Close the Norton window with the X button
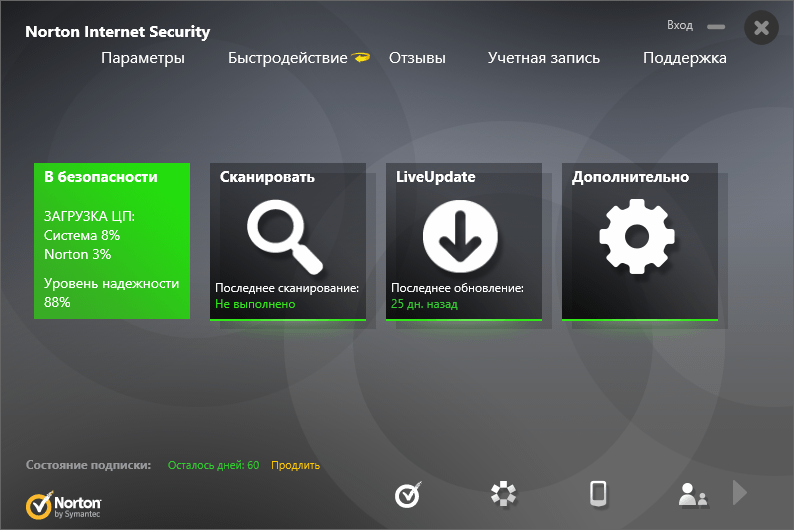Screen dimensions: 794x530 click(x=761, y=27)
